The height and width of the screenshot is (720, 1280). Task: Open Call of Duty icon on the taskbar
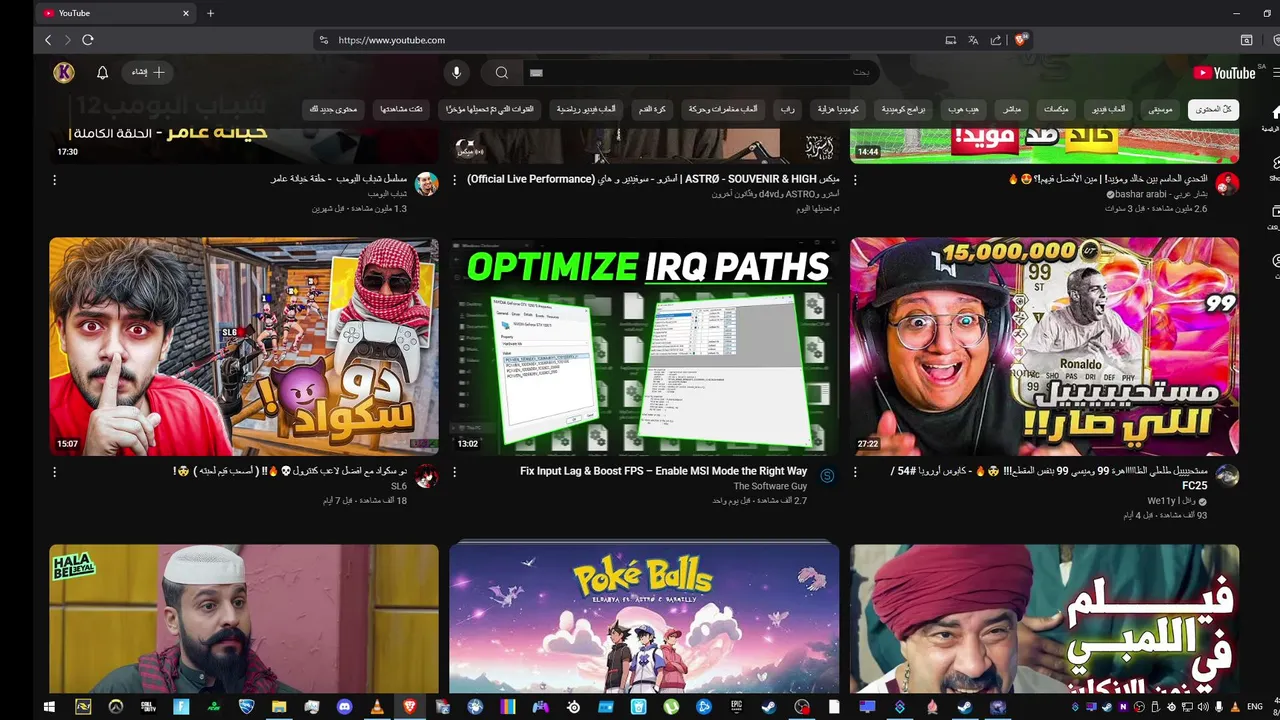coord(148,707)
